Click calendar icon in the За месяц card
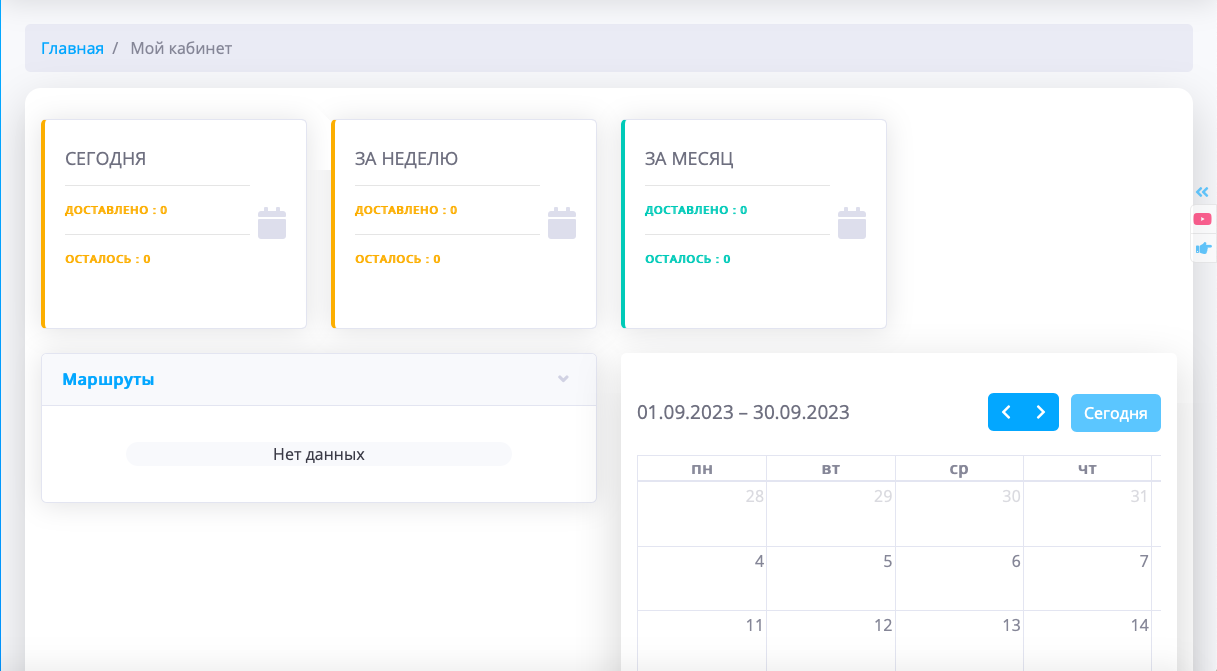This screenshot has width=1217, height=671. click(x=852, y=223)
